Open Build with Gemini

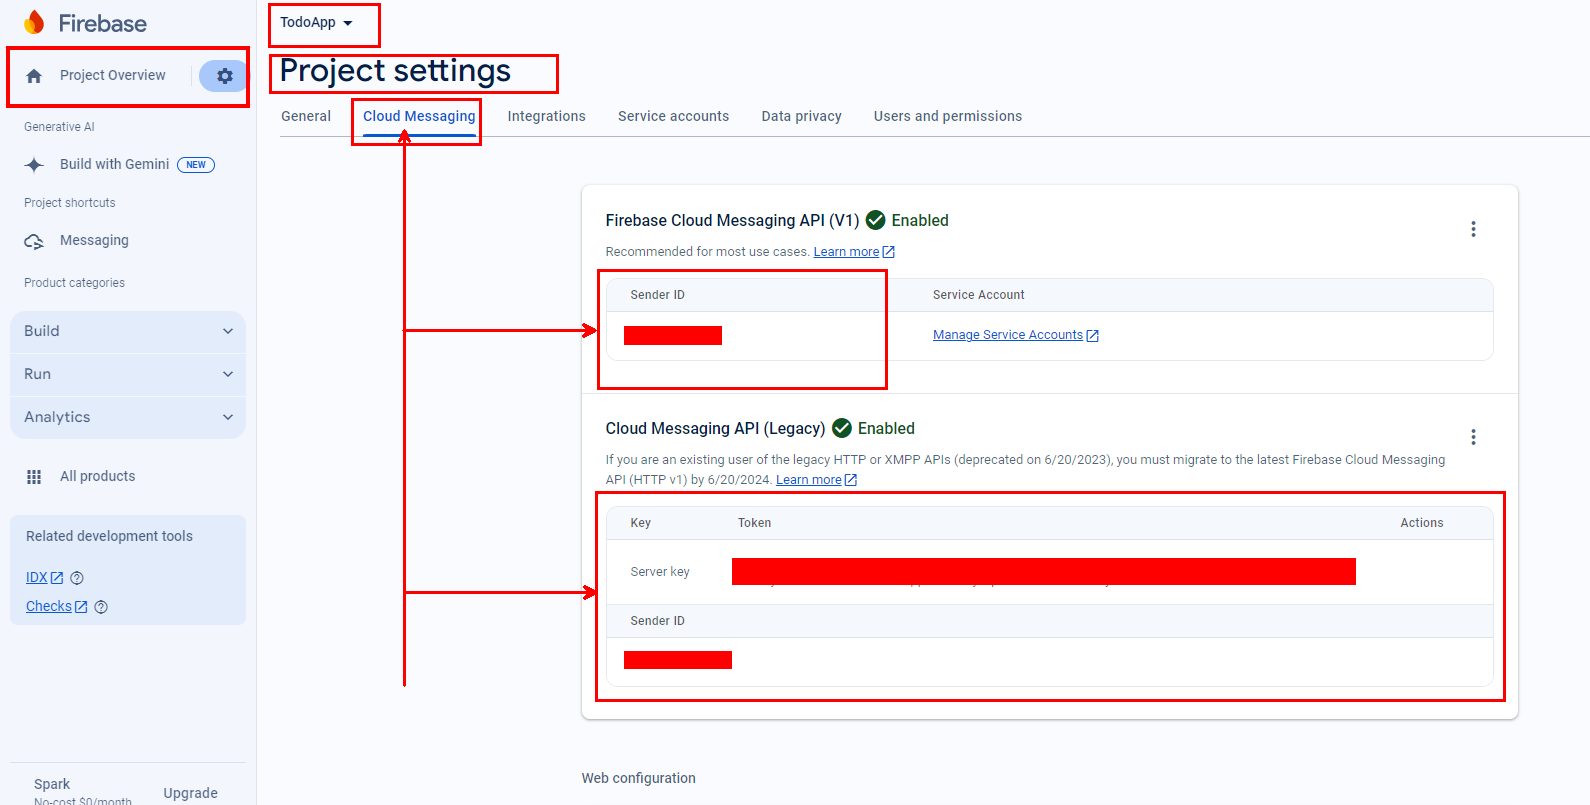point(115,164)
